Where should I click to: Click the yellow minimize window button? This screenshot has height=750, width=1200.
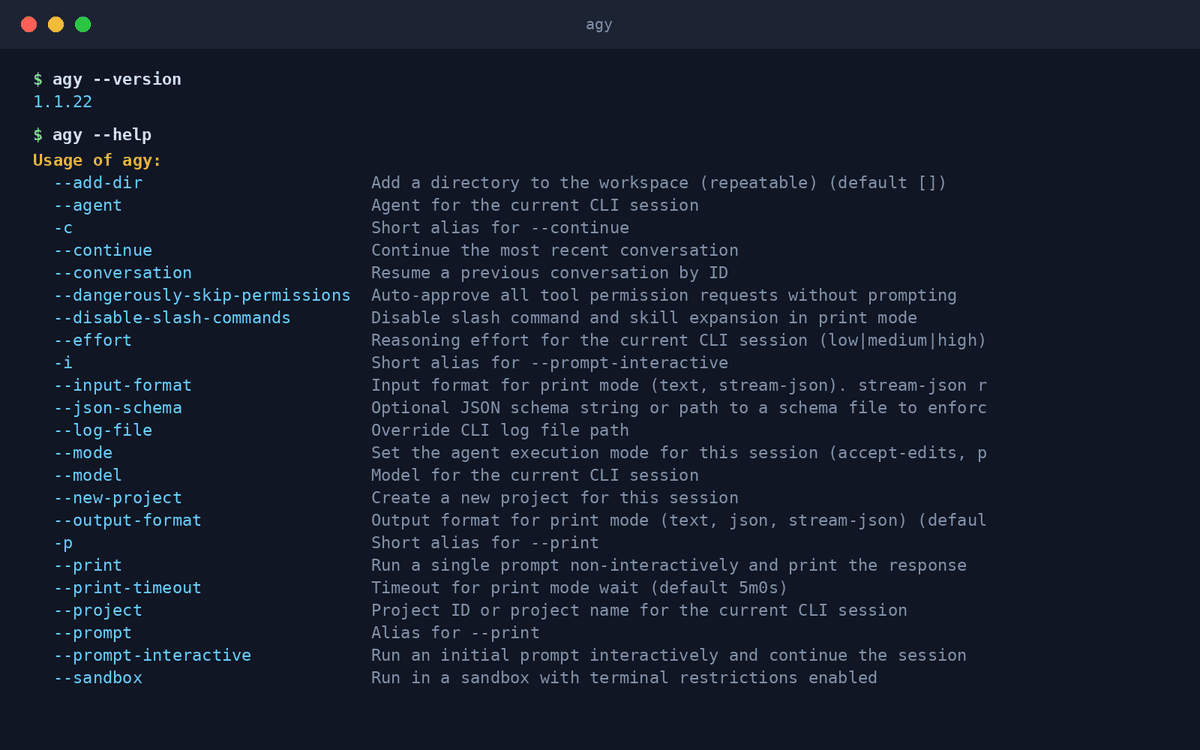pos(56,24)
